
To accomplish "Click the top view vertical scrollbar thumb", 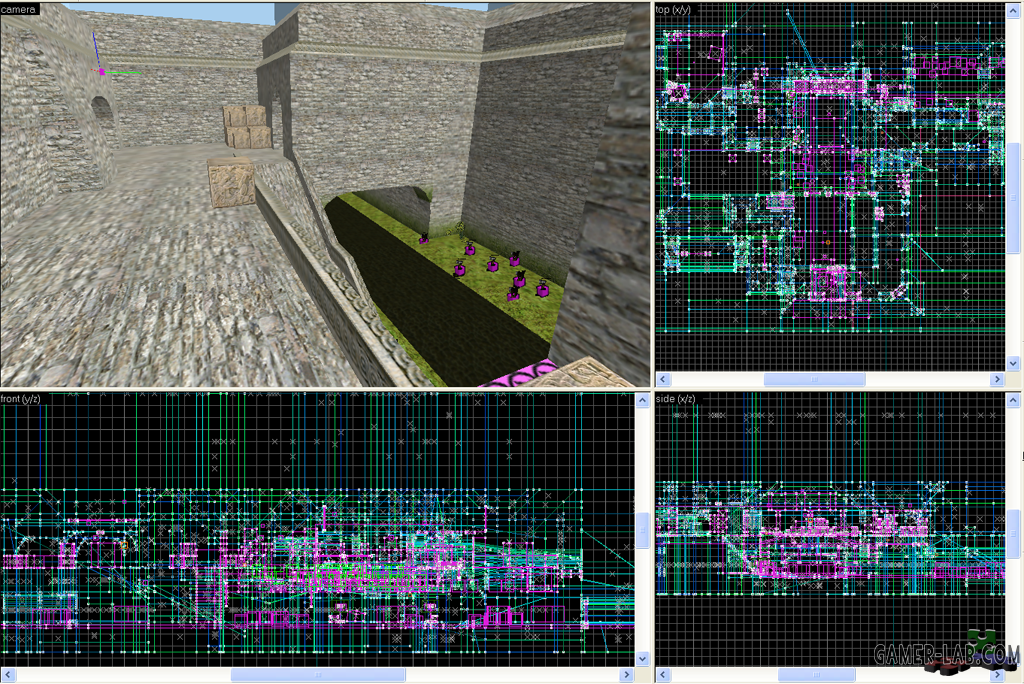I will 1014,198.
